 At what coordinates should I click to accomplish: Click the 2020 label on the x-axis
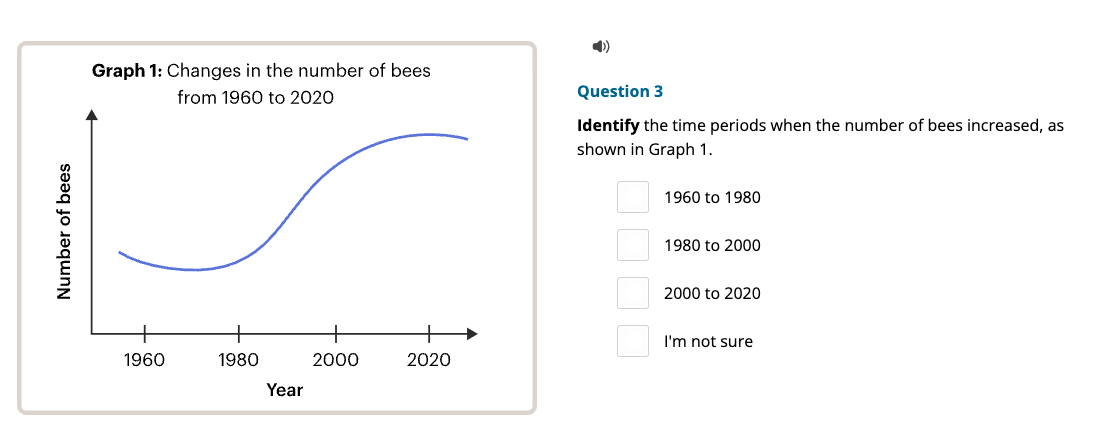(429, 360)
